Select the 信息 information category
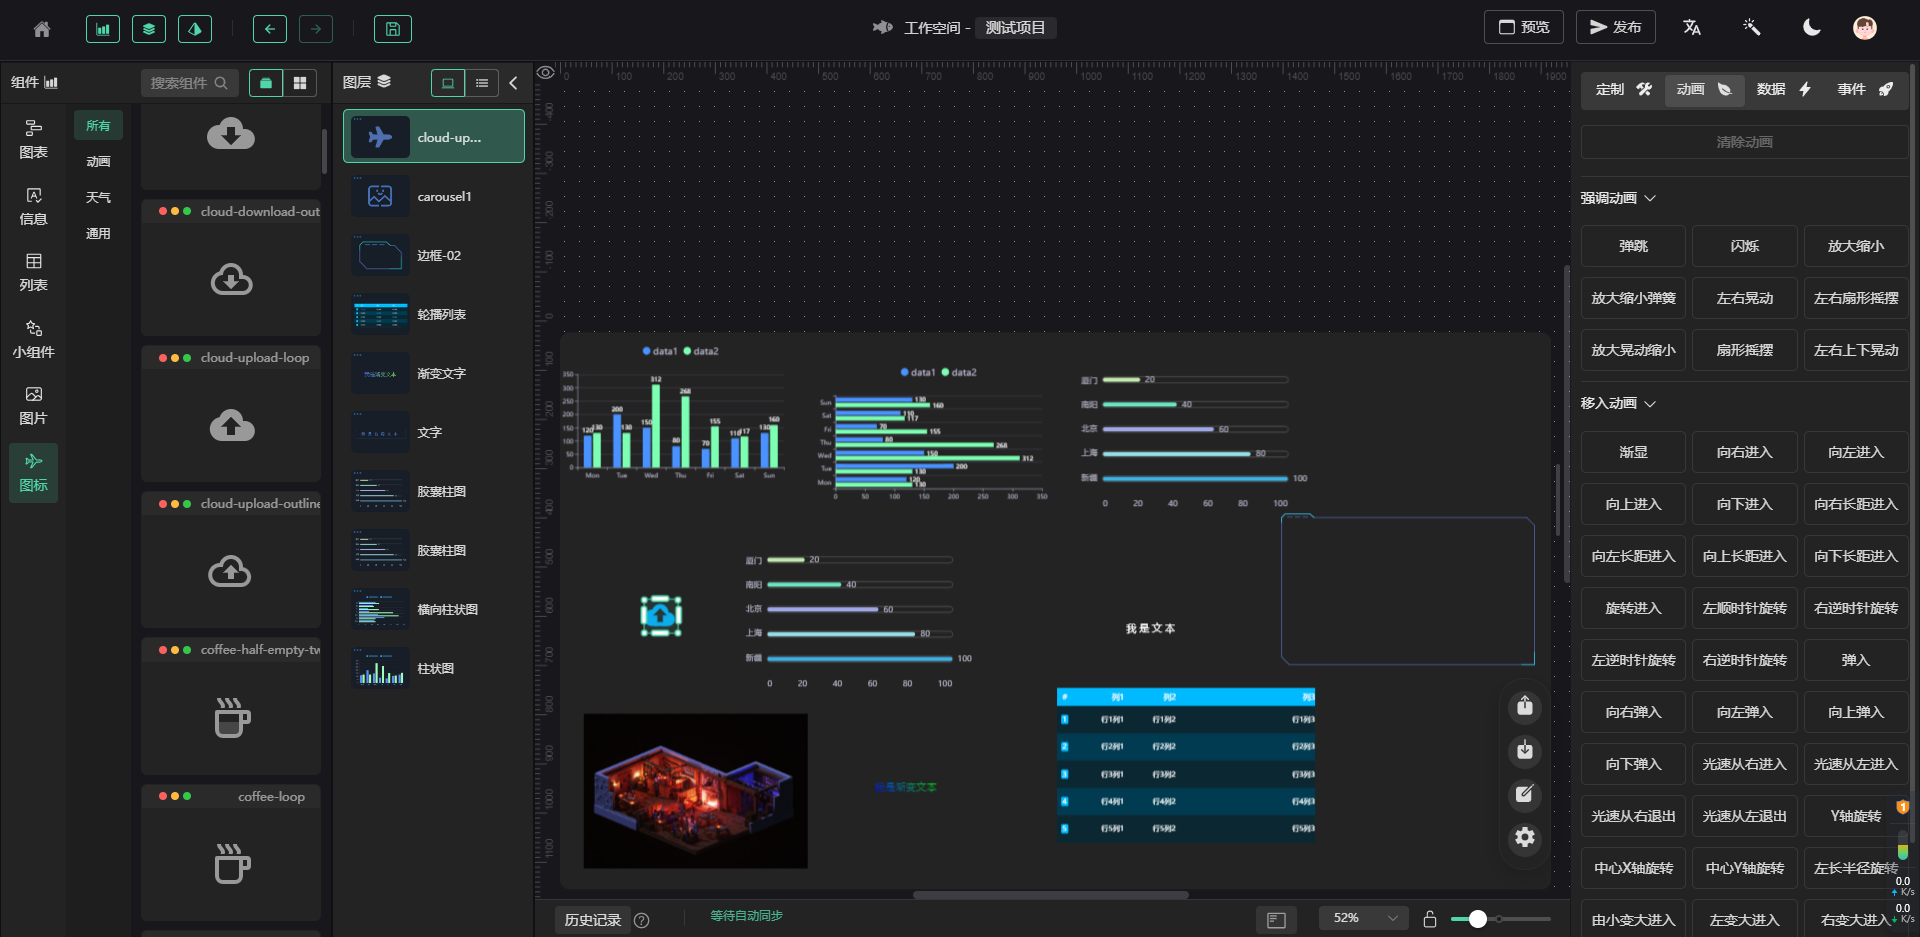1920x937 pixels. pos(33,206)
